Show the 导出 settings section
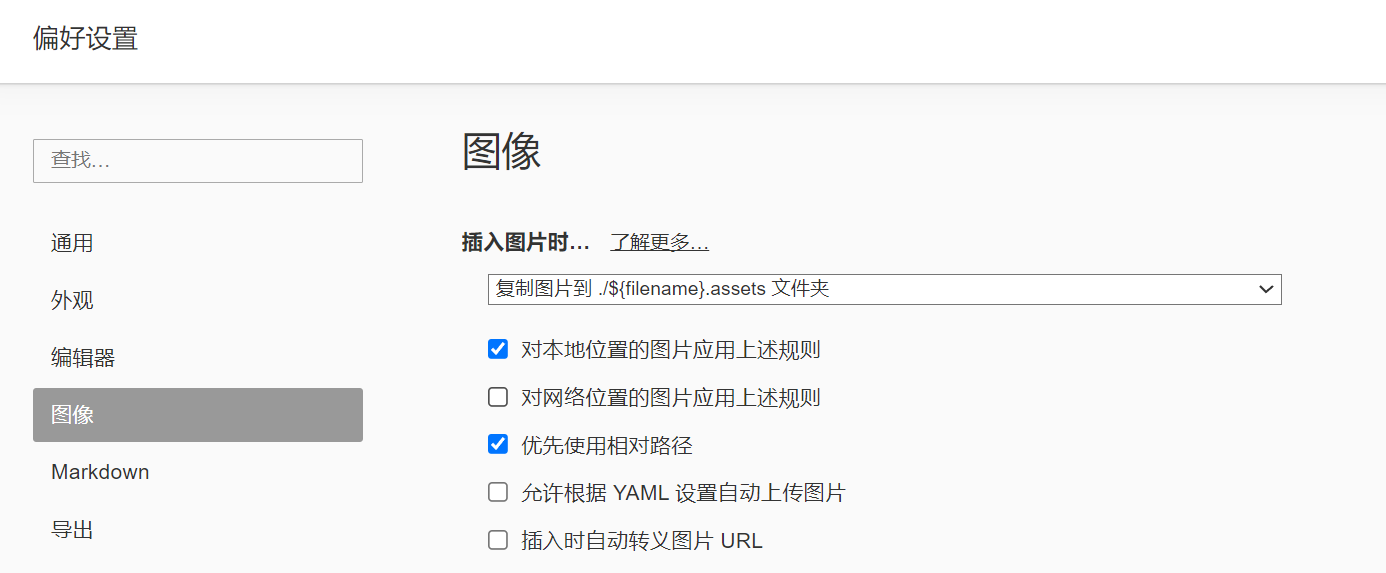Viewport: 1386px width, 573px height. 72,529
